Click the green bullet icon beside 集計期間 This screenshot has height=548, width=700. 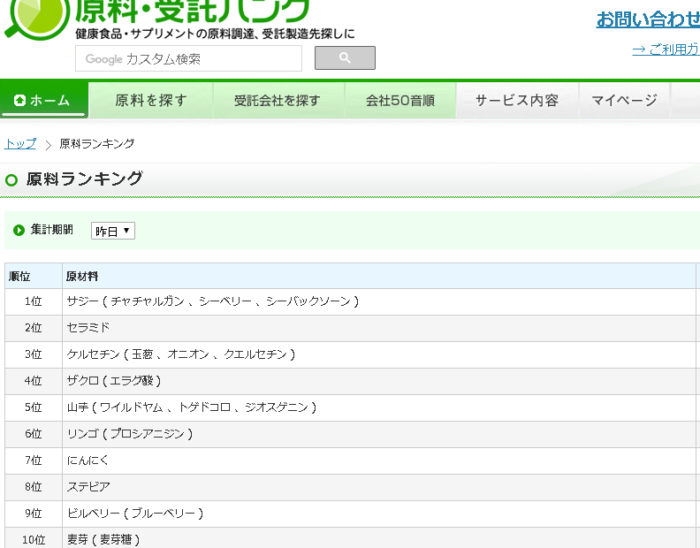click(x=18, y=230)
